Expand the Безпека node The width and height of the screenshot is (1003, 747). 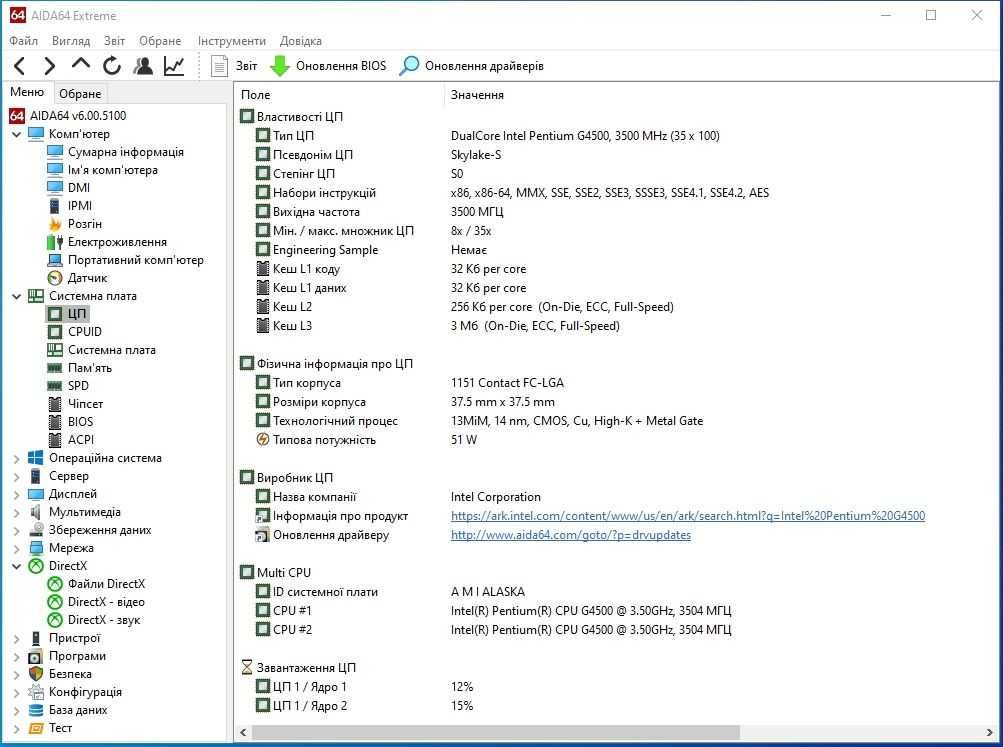pos(17,674)
